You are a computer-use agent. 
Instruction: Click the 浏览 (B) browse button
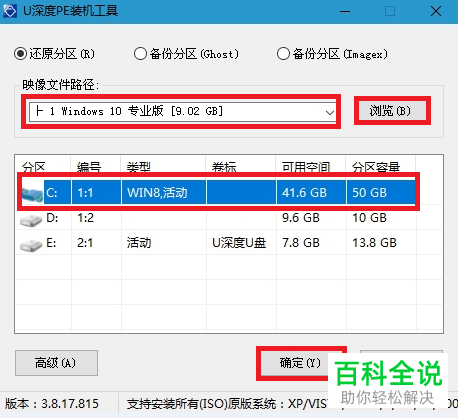pos(392,111)
